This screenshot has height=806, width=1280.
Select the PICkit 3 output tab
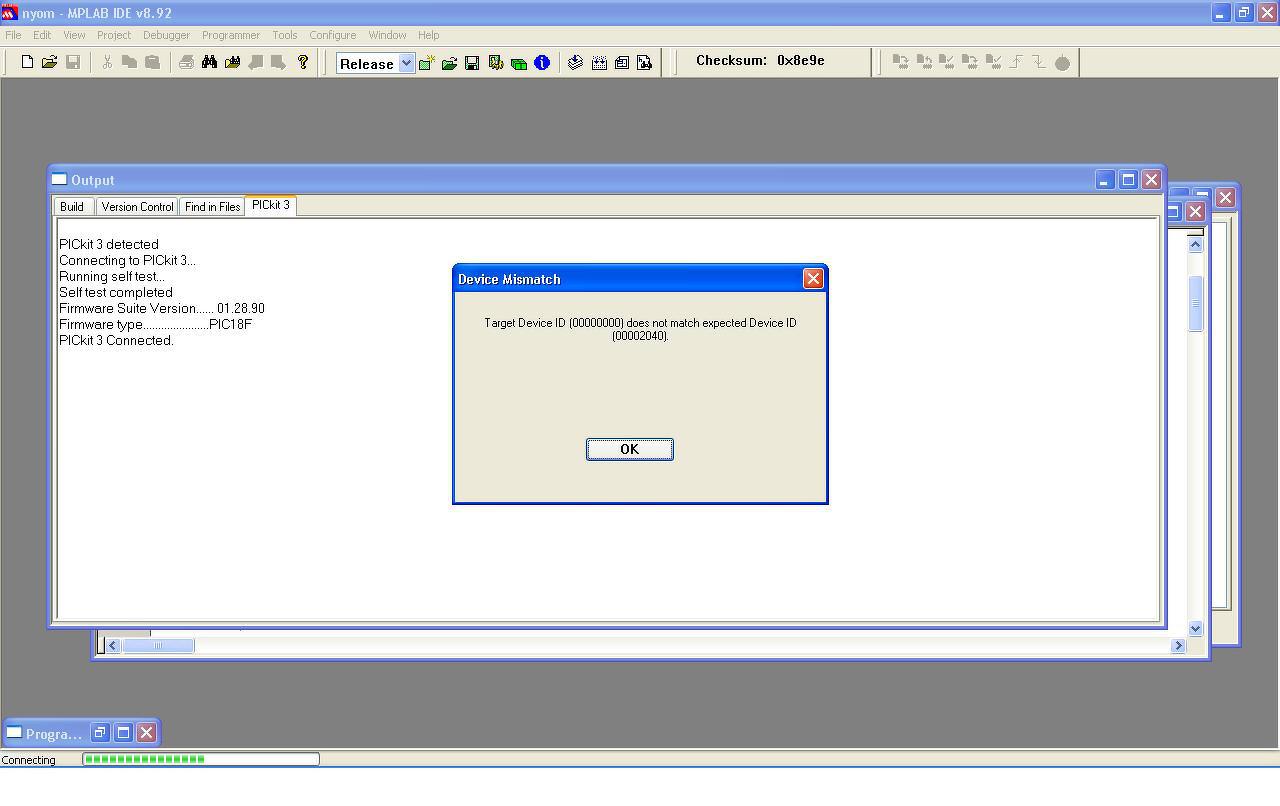(x=271, y=205)
